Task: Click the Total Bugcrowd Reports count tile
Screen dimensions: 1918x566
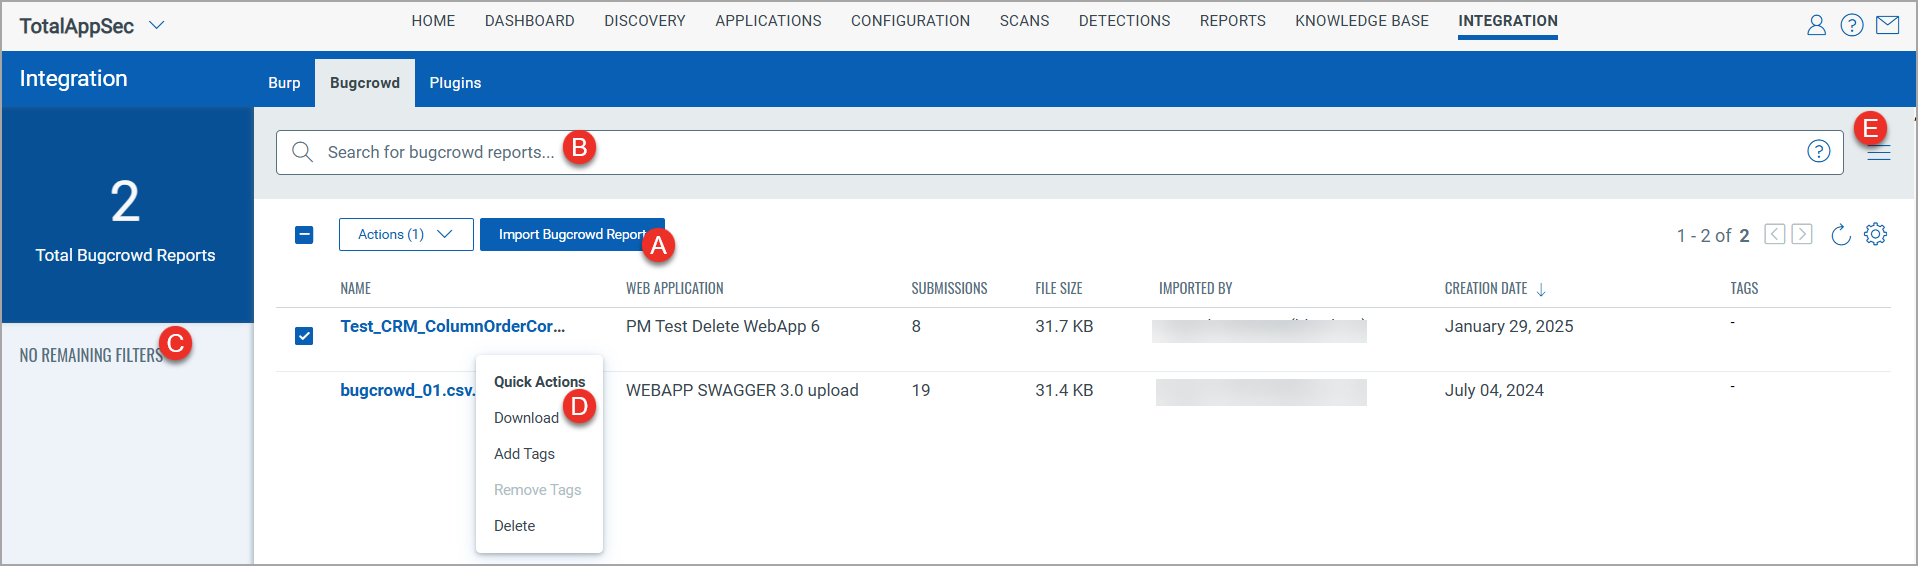Action: (x=127, y=215)
